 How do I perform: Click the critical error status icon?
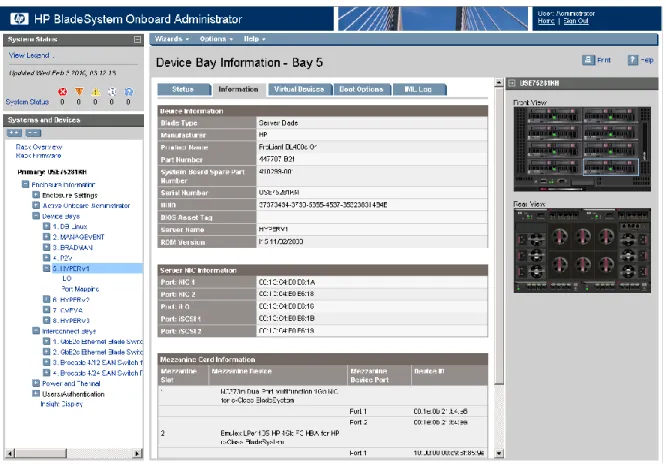(62, 92)
